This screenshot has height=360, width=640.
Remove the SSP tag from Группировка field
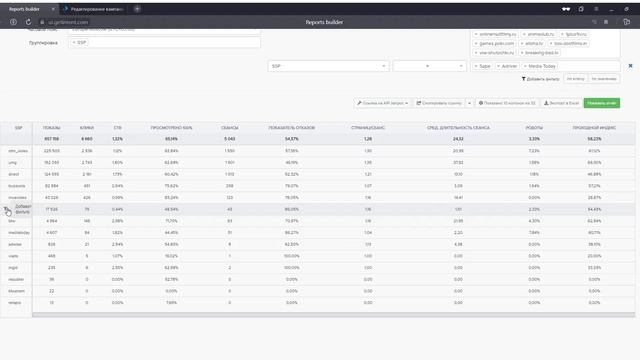pos(74,42)
